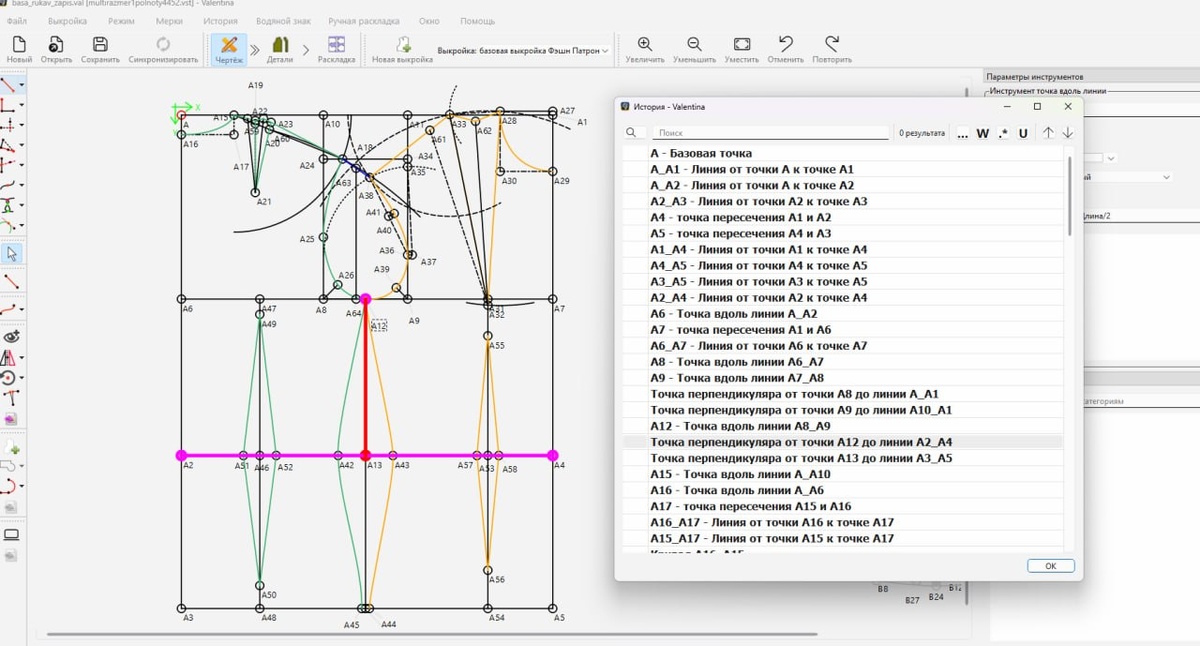Open a file with the Открыть icon
1200x646 pixels.
(56, 45)
